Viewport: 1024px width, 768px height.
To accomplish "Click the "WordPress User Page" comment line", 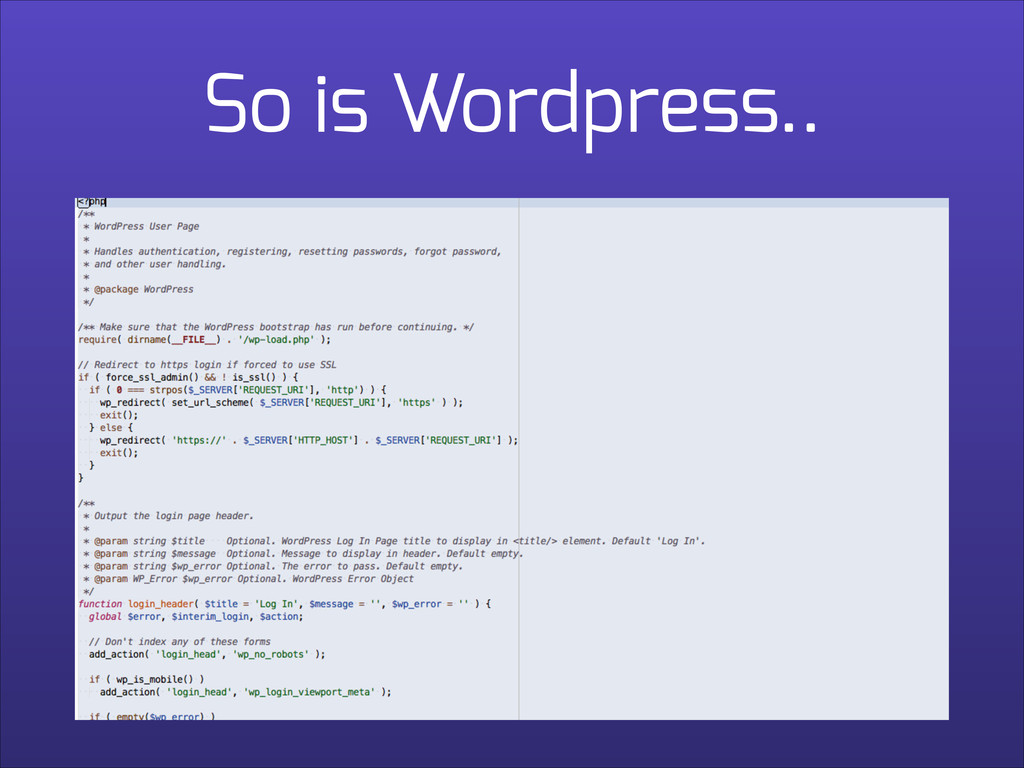I will [x=141, y=227].
